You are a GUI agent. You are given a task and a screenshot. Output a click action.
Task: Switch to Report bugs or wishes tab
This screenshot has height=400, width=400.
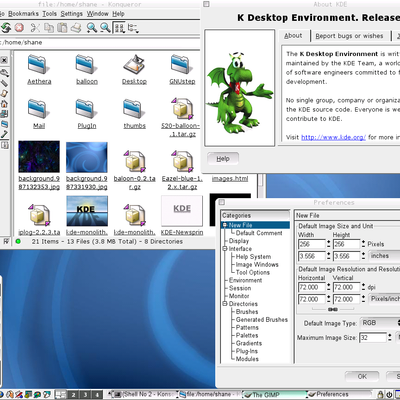tap(349, 36)
